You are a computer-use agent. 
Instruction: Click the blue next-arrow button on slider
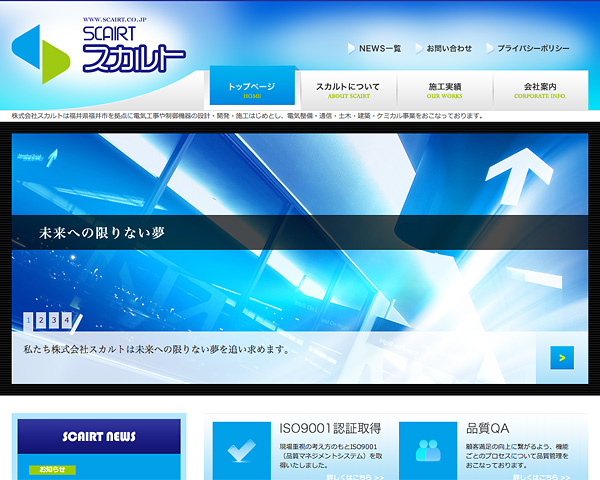pos(562,358)
